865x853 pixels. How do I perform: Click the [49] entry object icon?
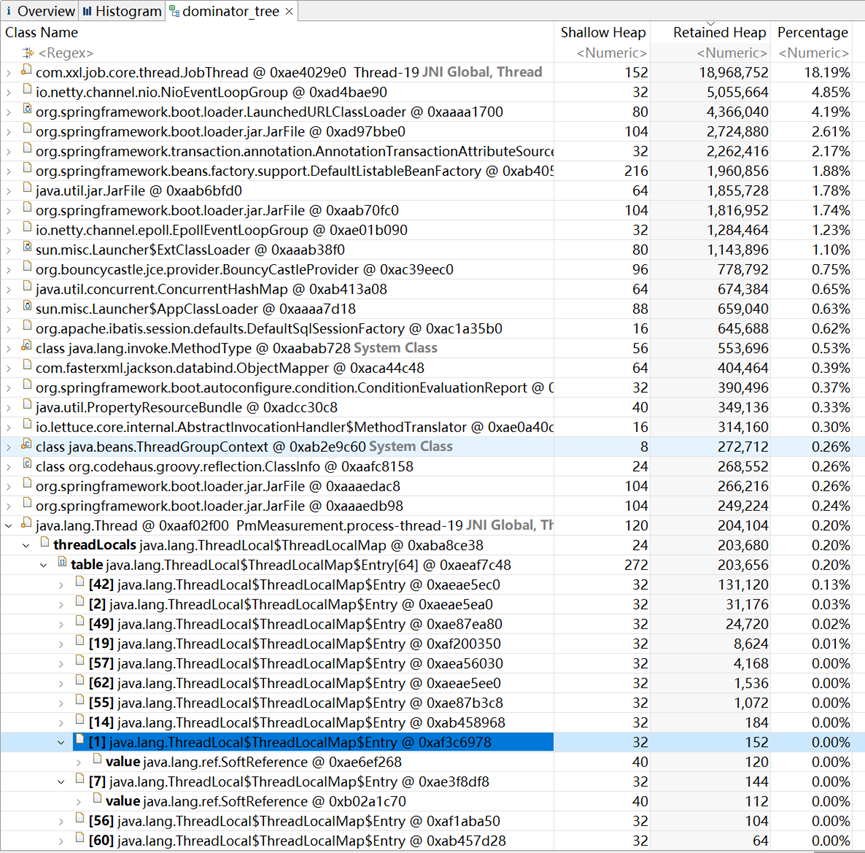point(80,622)
